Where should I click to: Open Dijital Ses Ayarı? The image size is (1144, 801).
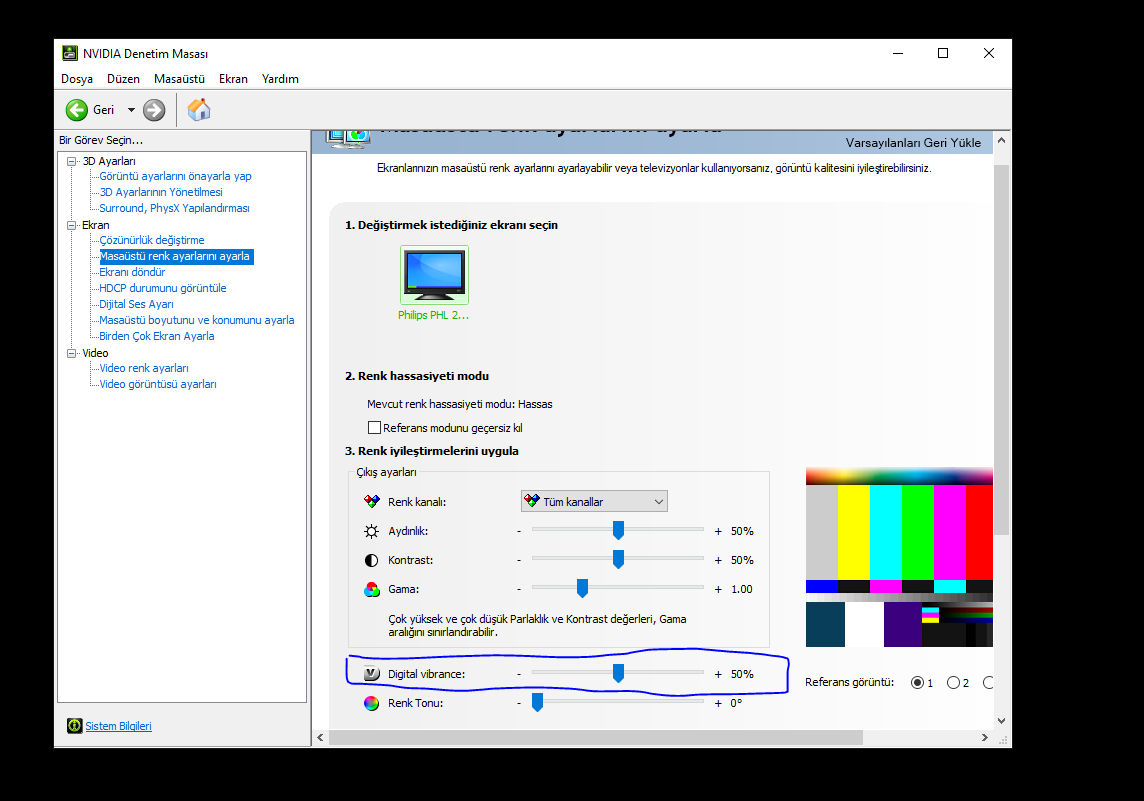tap(136, 304)
